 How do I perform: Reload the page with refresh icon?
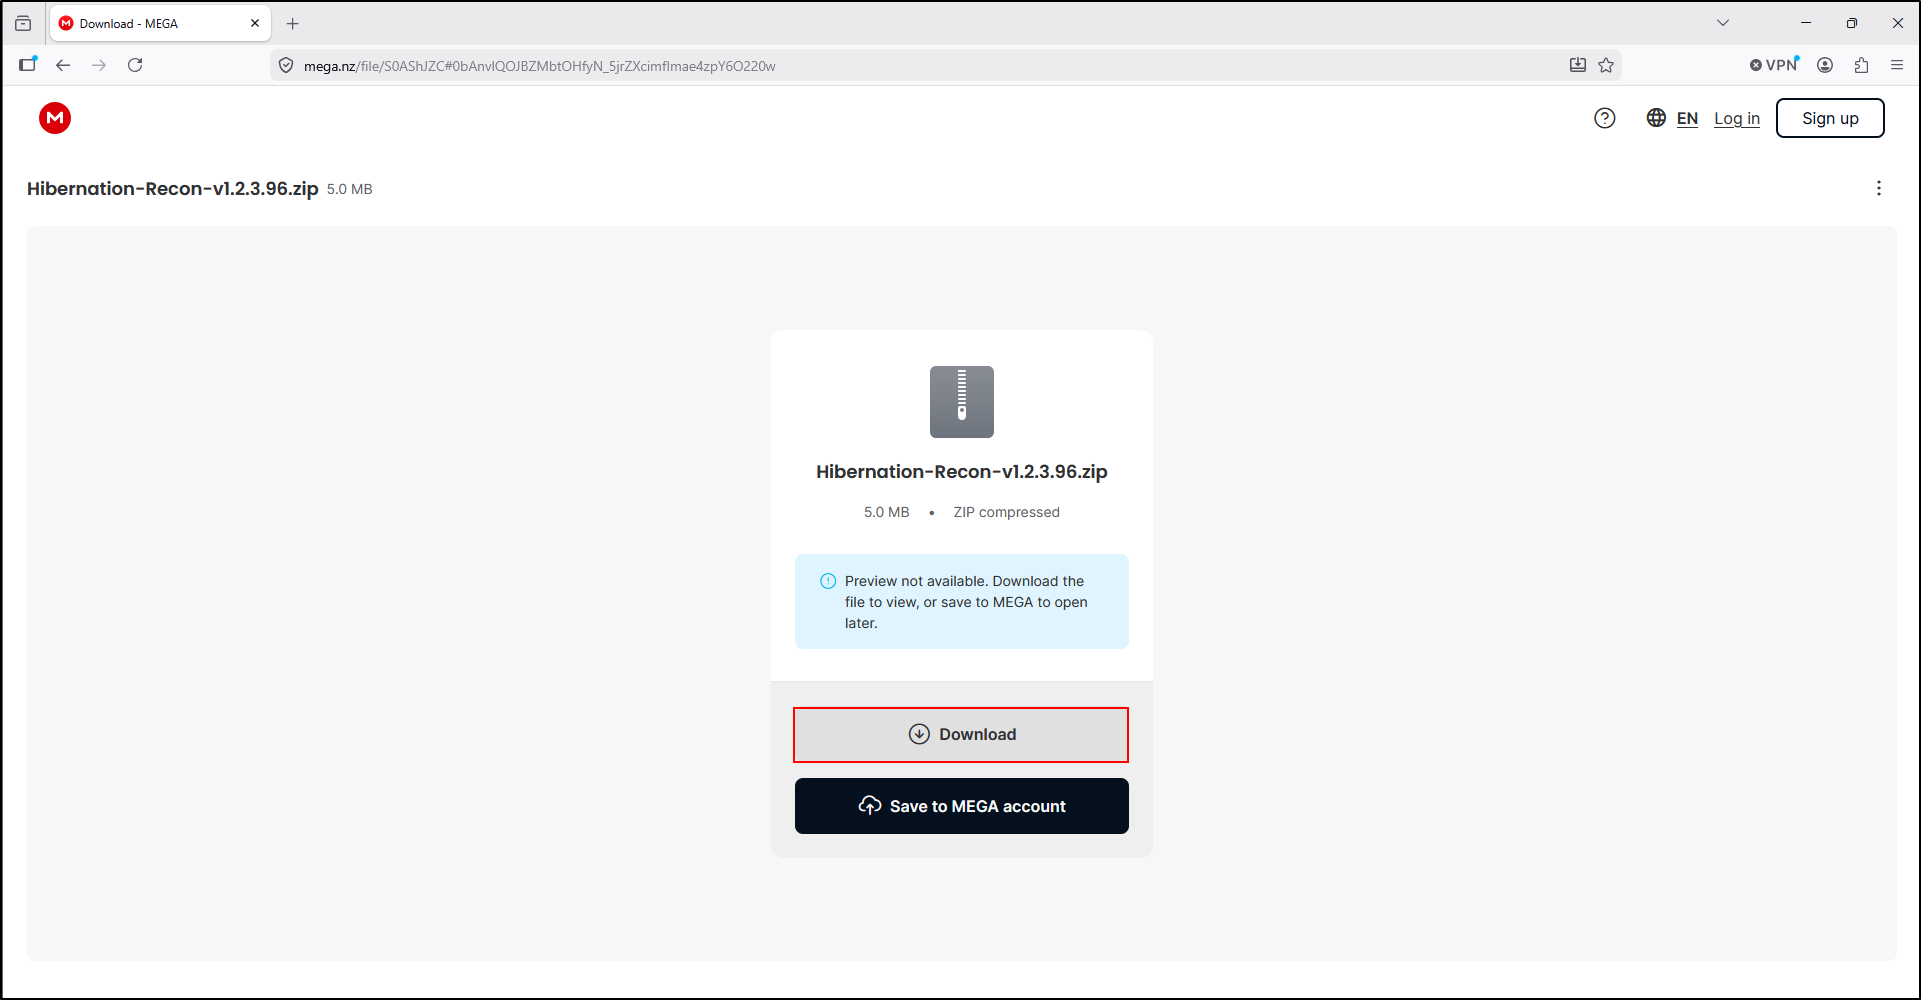click(x=135, y=65)
